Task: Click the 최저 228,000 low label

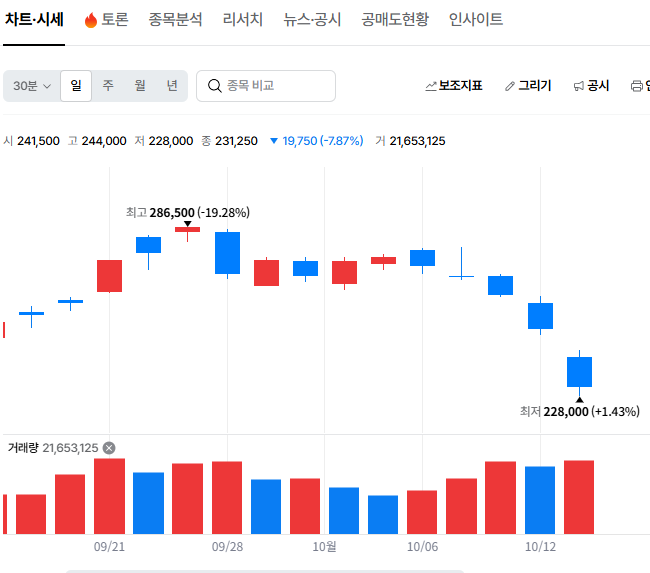Action: (x=580, y=412)
